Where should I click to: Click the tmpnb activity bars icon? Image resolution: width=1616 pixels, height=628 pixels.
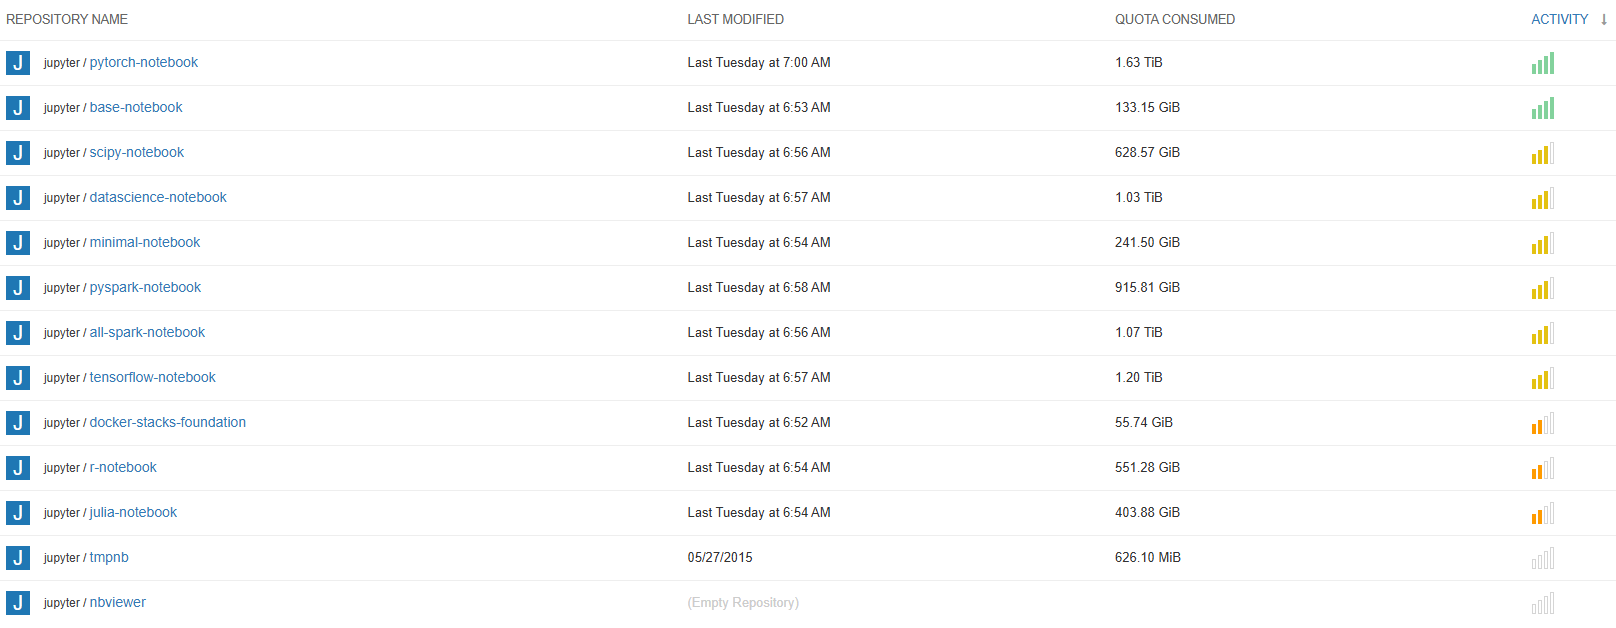(x=1542, y=559)
